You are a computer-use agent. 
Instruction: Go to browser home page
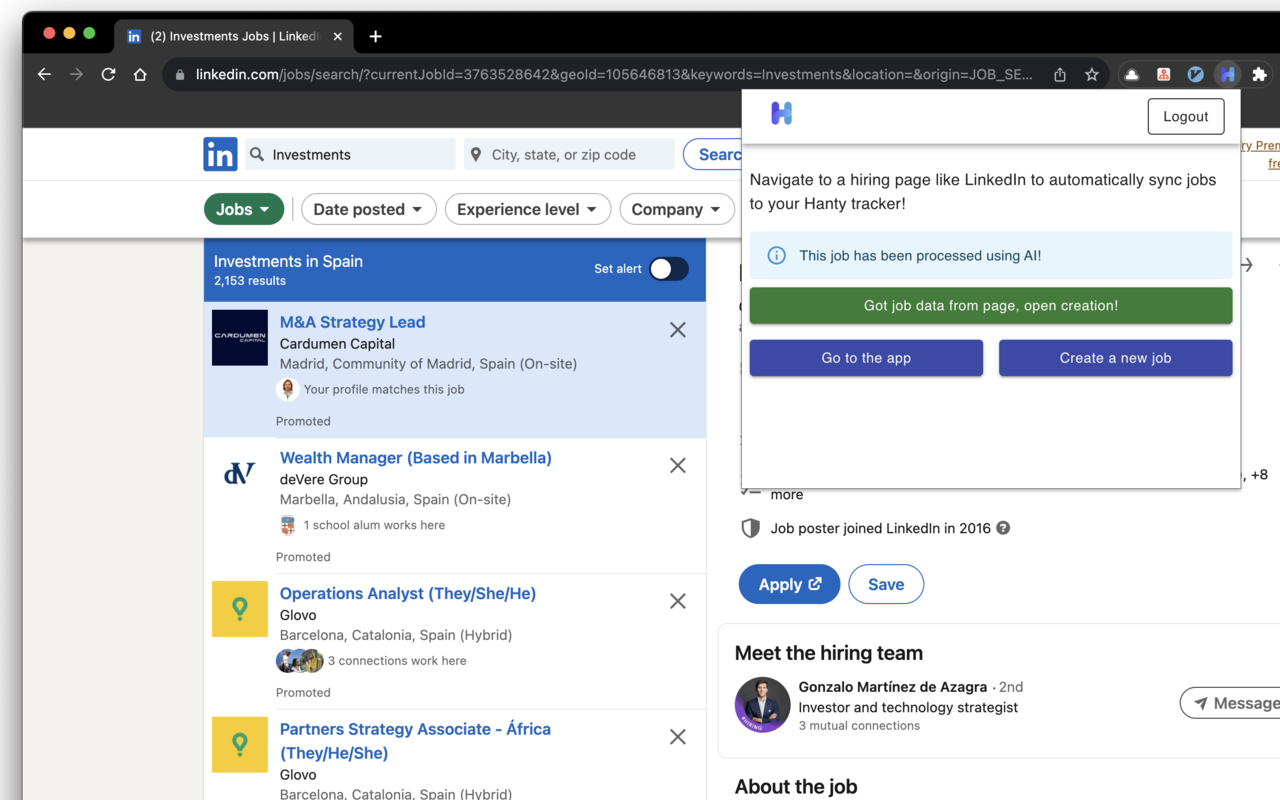[x=140, y=74]
